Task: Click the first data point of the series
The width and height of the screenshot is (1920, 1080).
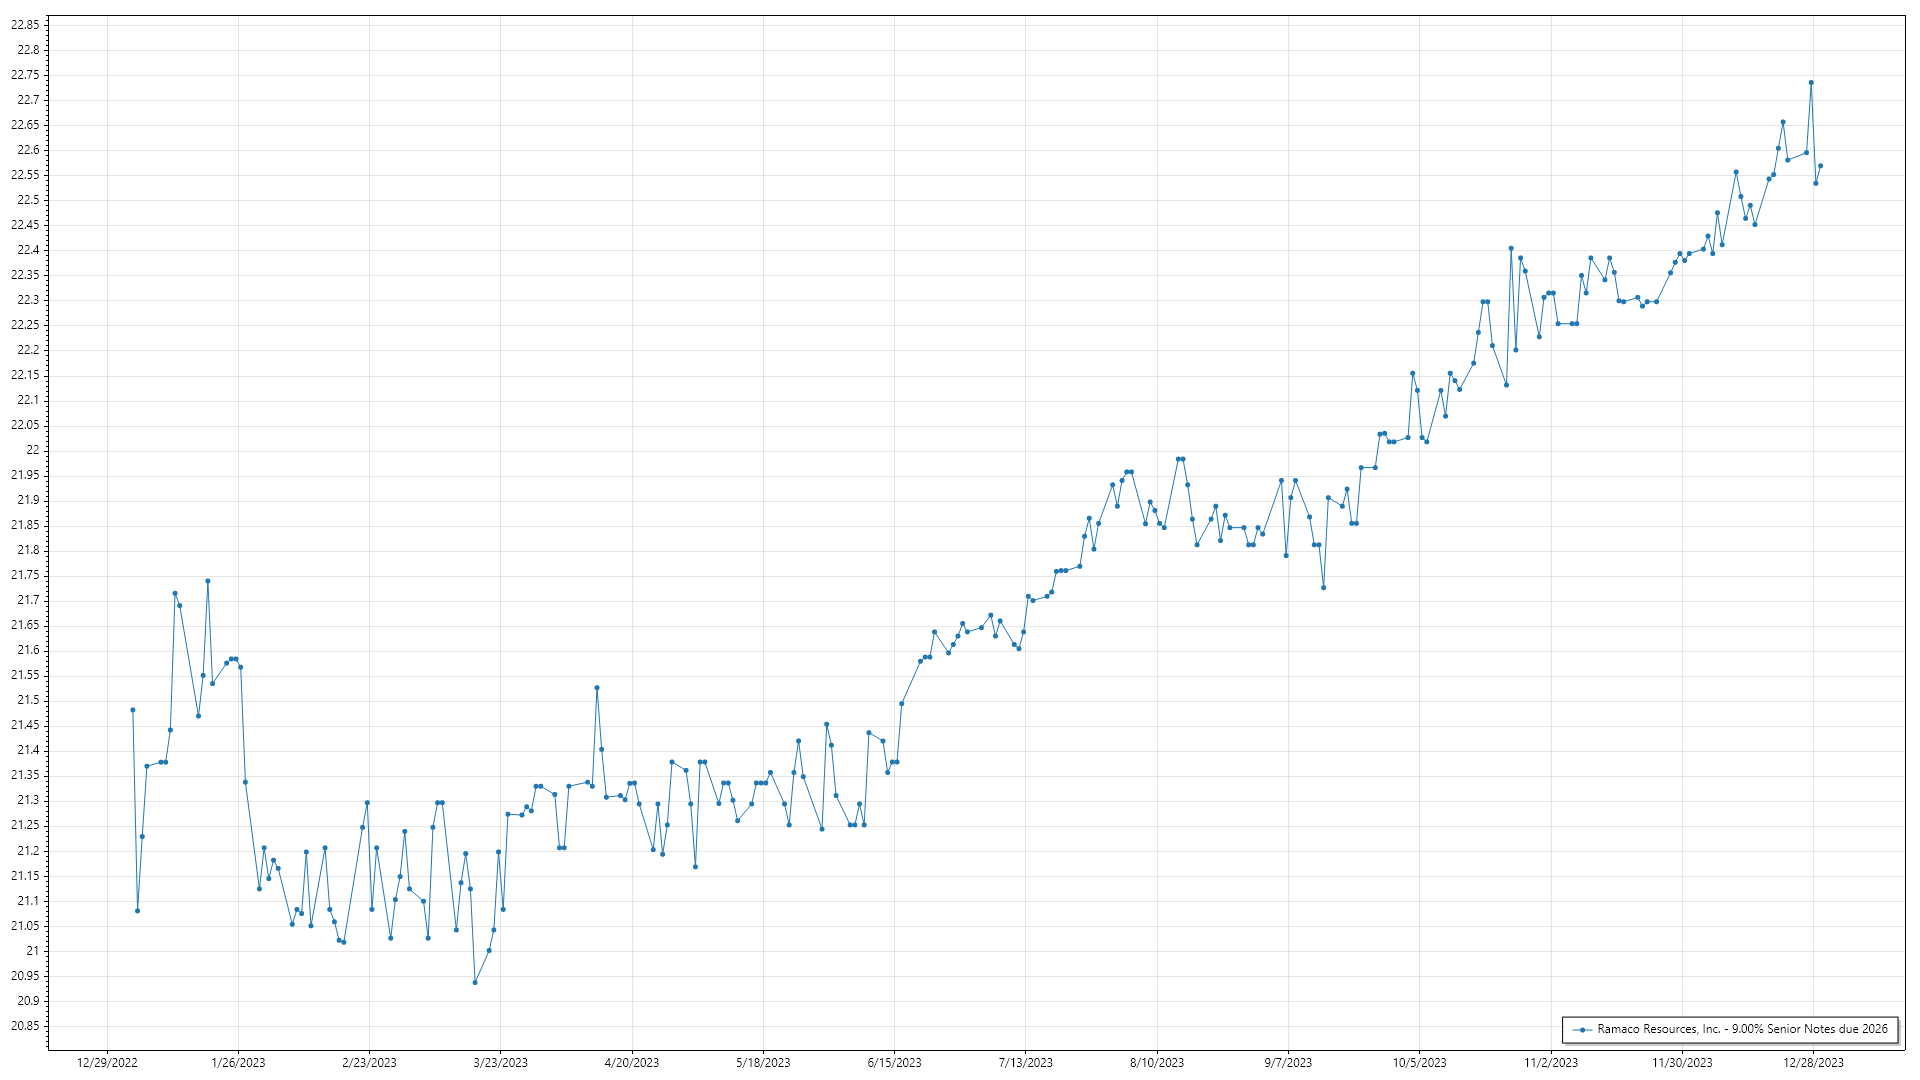Action: [x=133, y=710]
